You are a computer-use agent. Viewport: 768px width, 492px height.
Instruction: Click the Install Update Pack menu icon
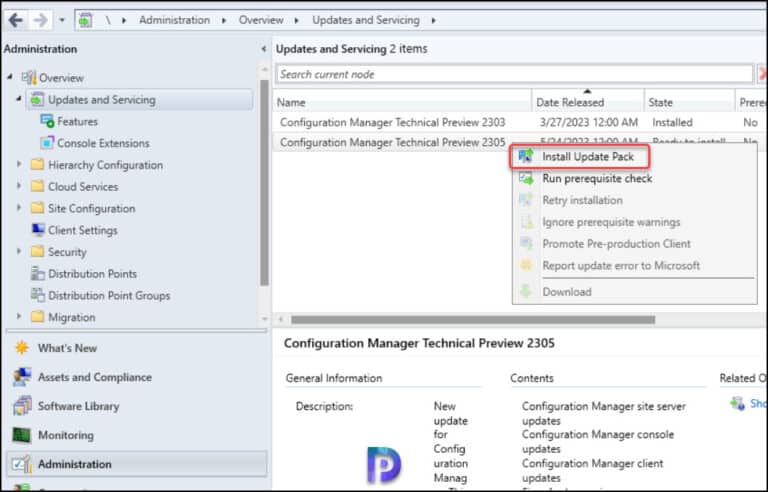point(526,156)
